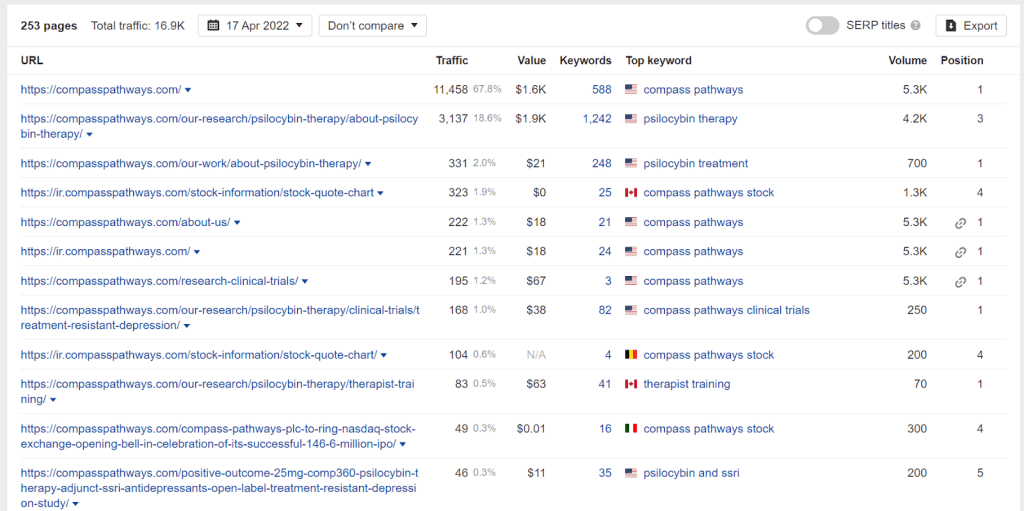Expand arrow beside the therapist-training URL
This screenshot has width=1024, height=511.
tap(53, 400)
